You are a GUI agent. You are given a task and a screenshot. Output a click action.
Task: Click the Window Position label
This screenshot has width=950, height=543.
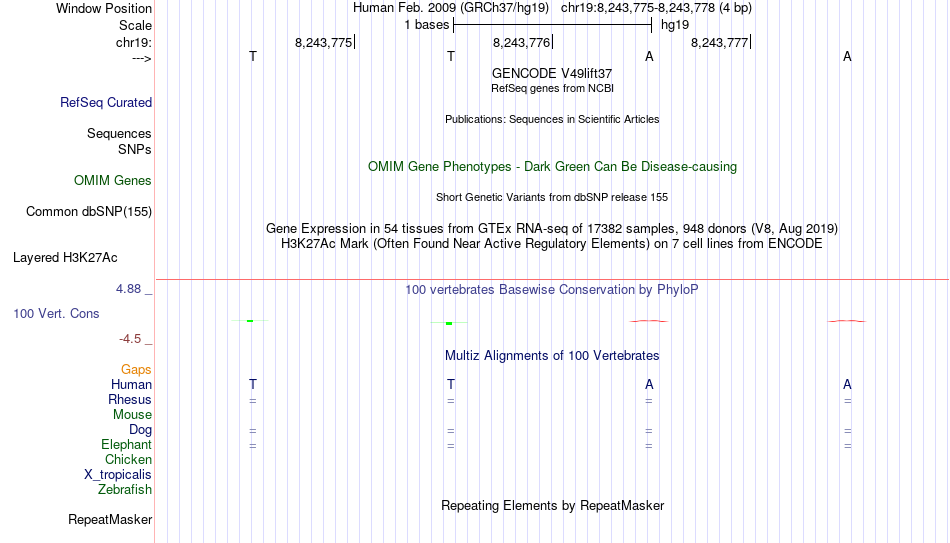click(104, 8)
